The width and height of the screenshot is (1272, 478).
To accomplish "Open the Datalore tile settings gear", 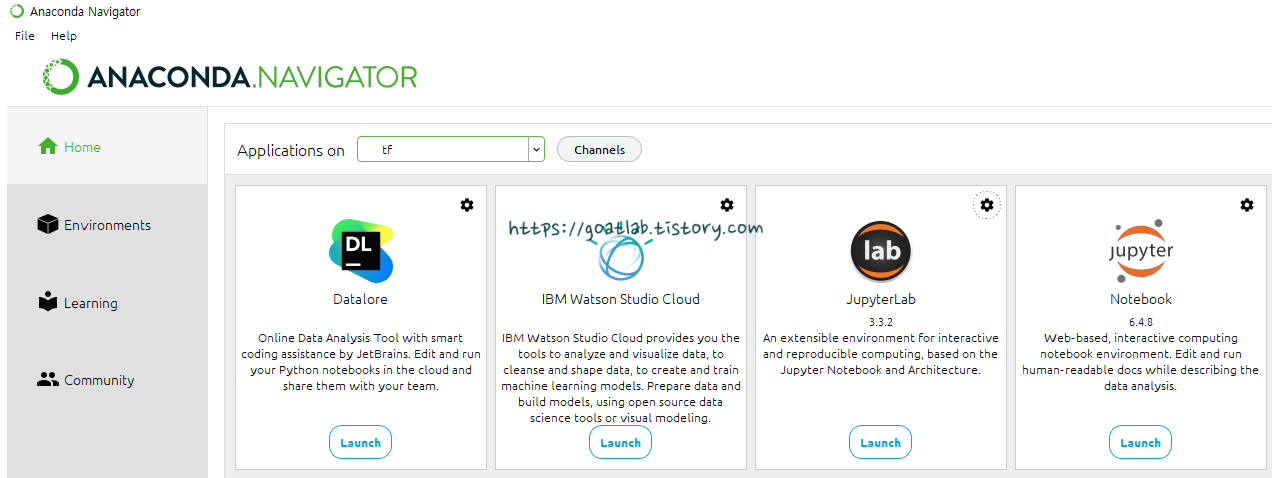I will (467, 205).
